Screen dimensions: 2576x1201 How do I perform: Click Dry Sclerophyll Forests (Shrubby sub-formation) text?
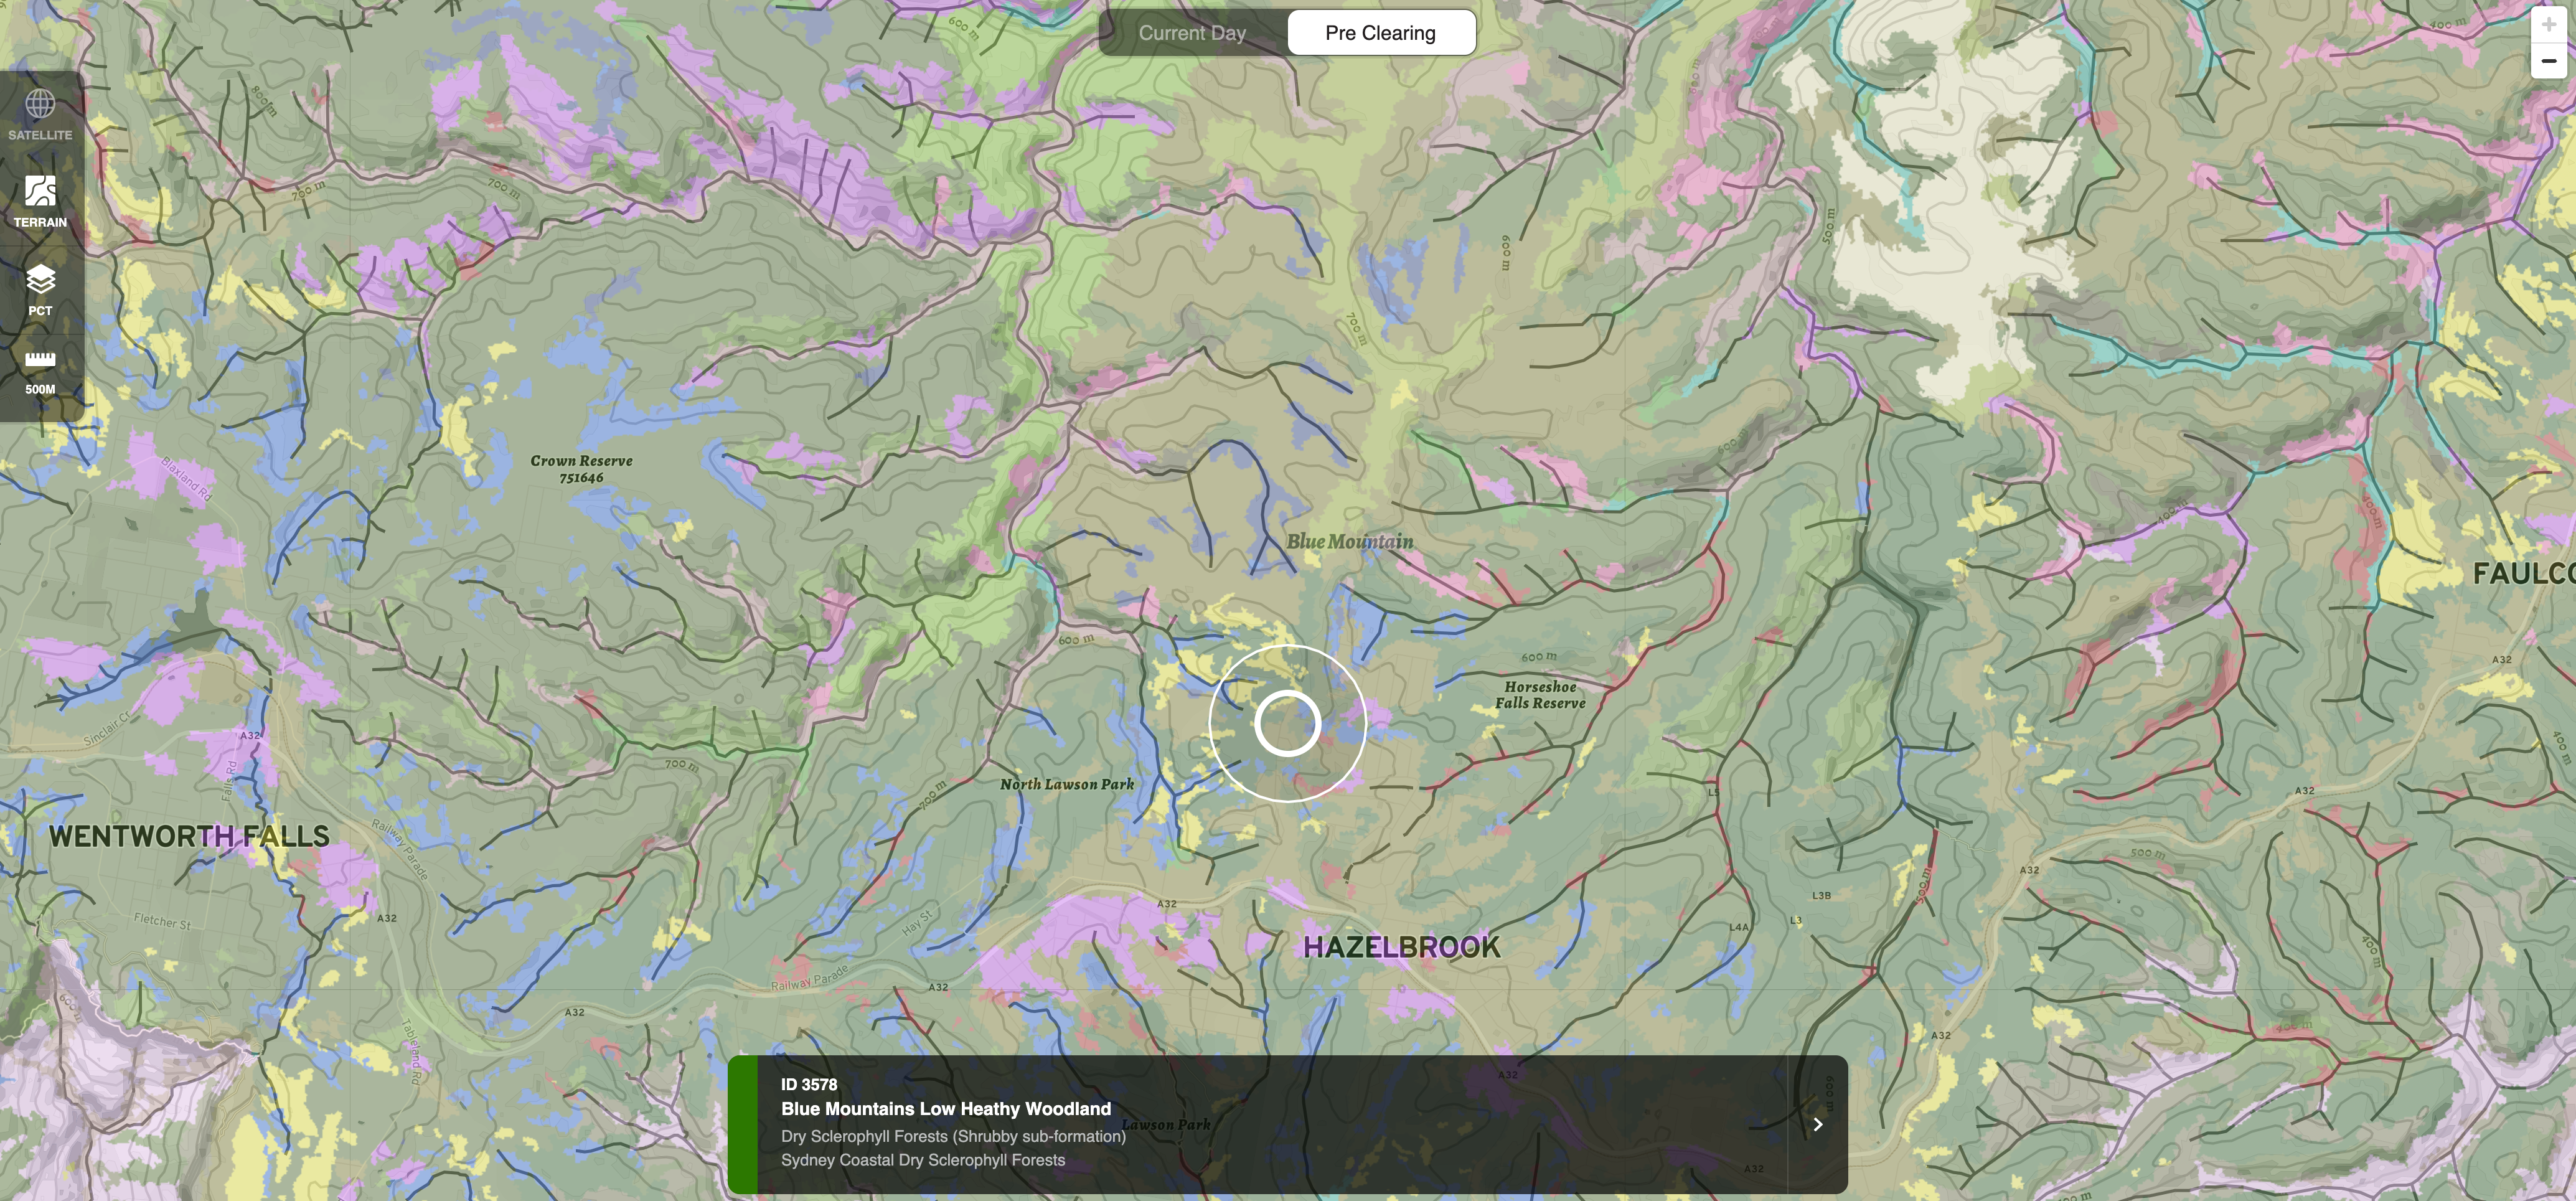coord(953,1136)
